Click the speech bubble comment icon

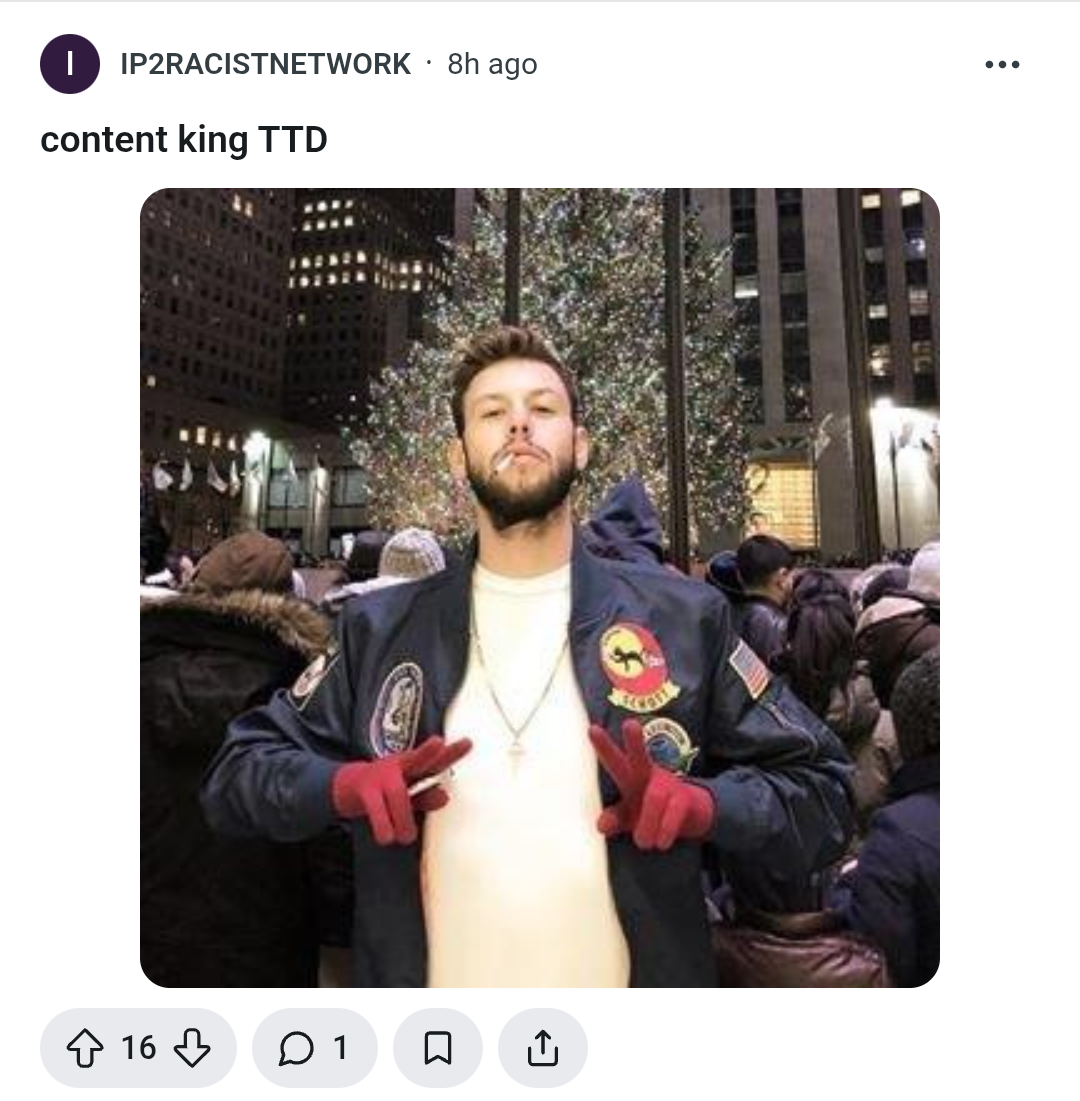click(x=296, y=1048)
